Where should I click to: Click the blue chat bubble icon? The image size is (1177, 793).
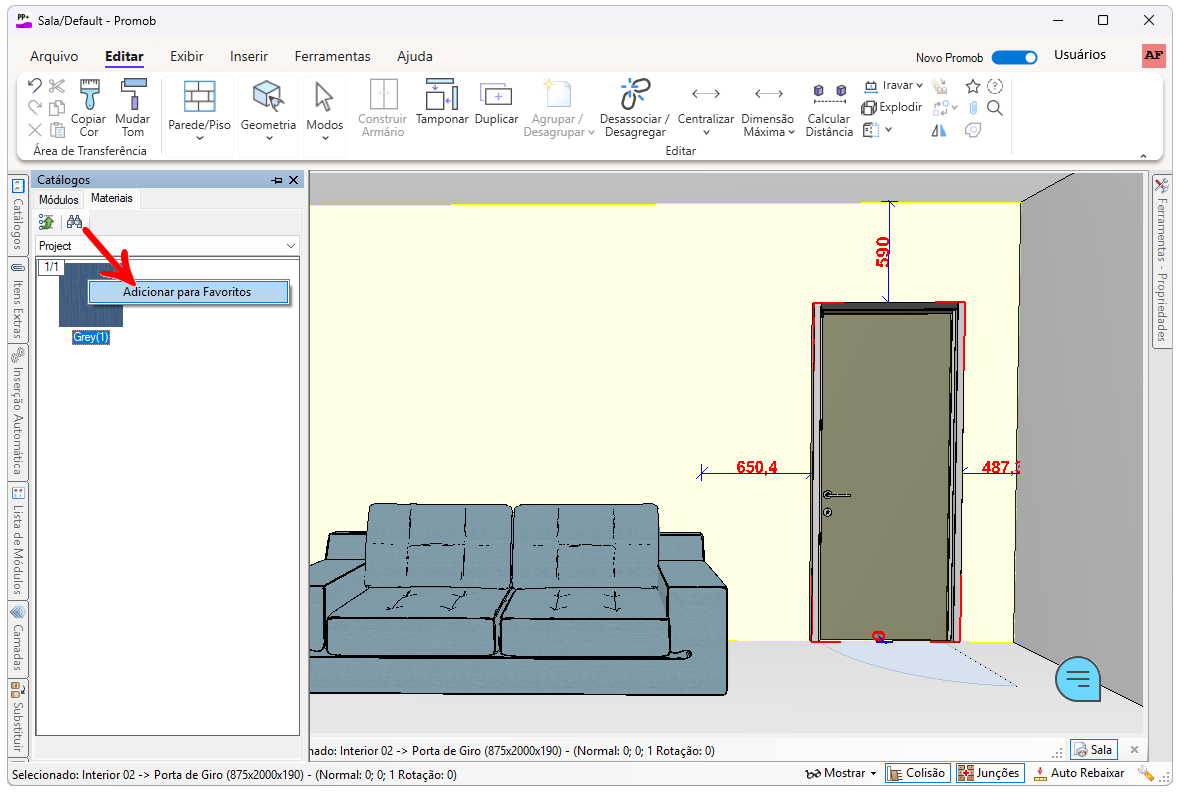pyautogui.click(x=1078, y=679)
